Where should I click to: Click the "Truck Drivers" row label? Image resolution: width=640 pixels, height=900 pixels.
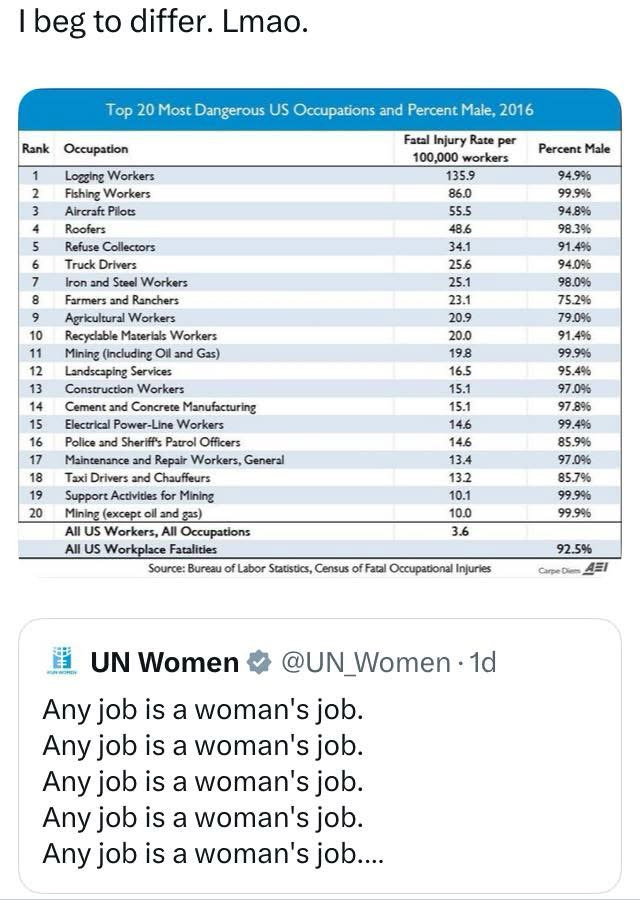(x=101, y=264)
